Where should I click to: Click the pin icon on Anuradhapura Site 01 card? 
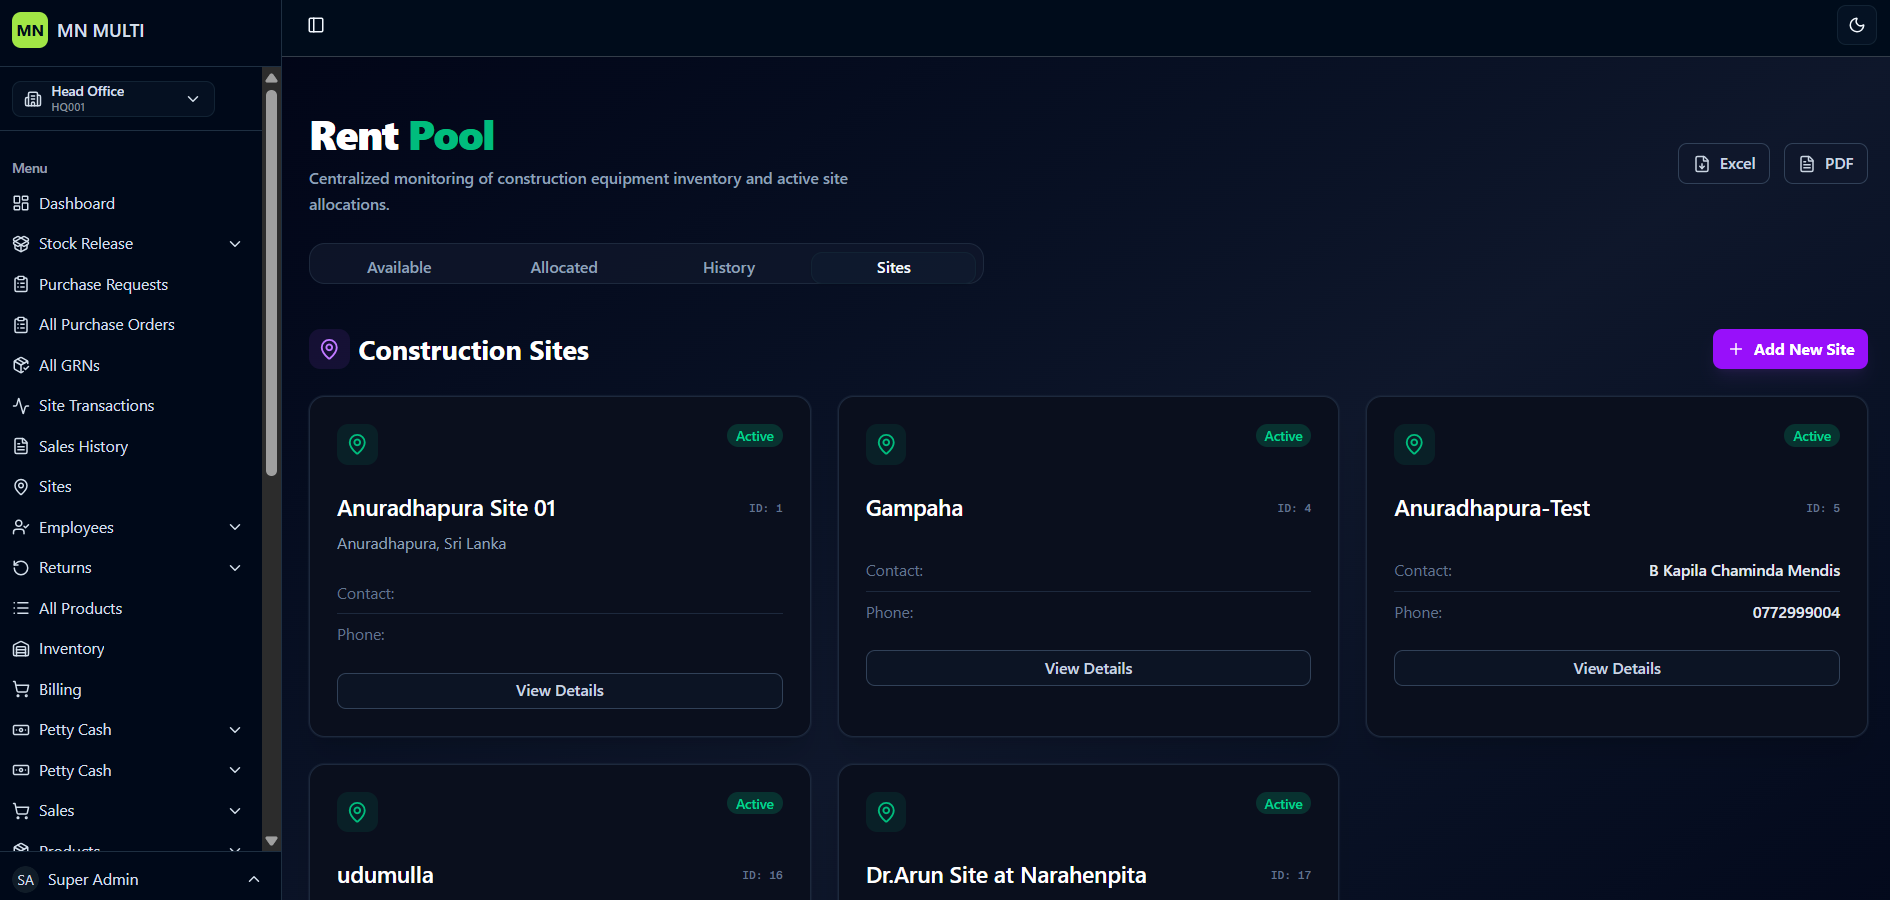[x=357, y=444]
